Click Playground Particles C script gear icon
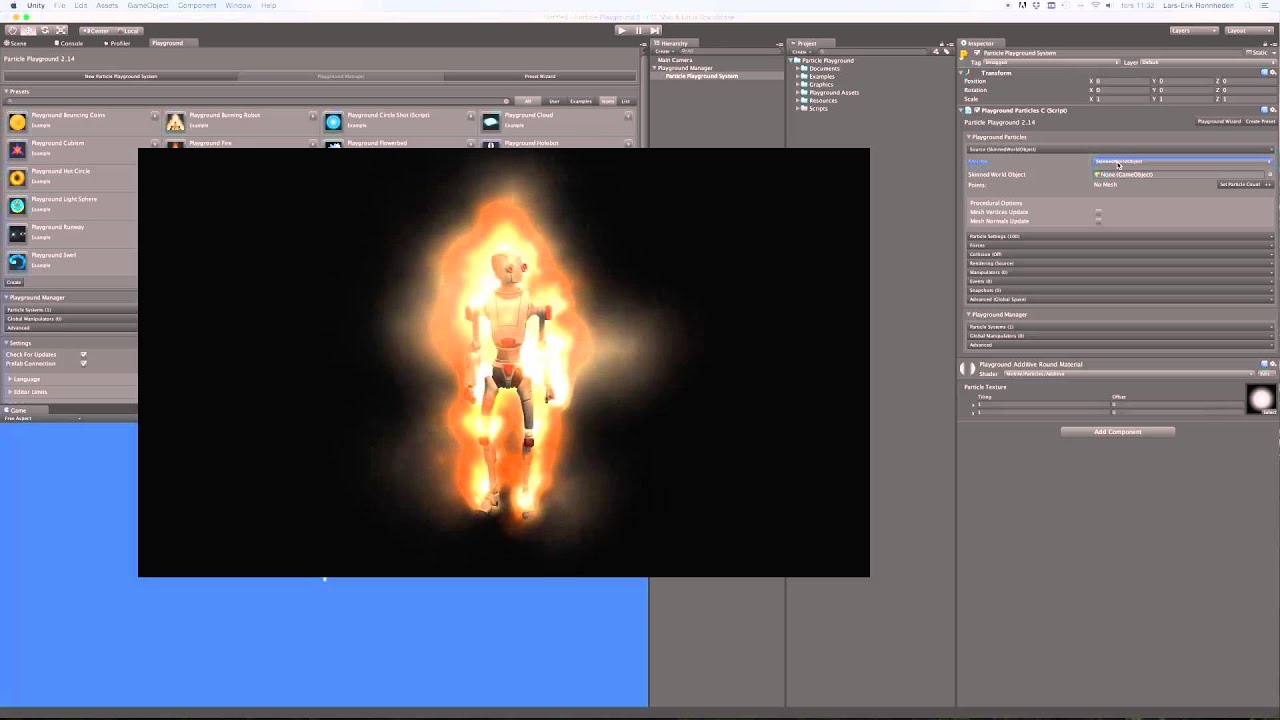The width and height of the screenshot is (1280, 720). coord(1272,110)
